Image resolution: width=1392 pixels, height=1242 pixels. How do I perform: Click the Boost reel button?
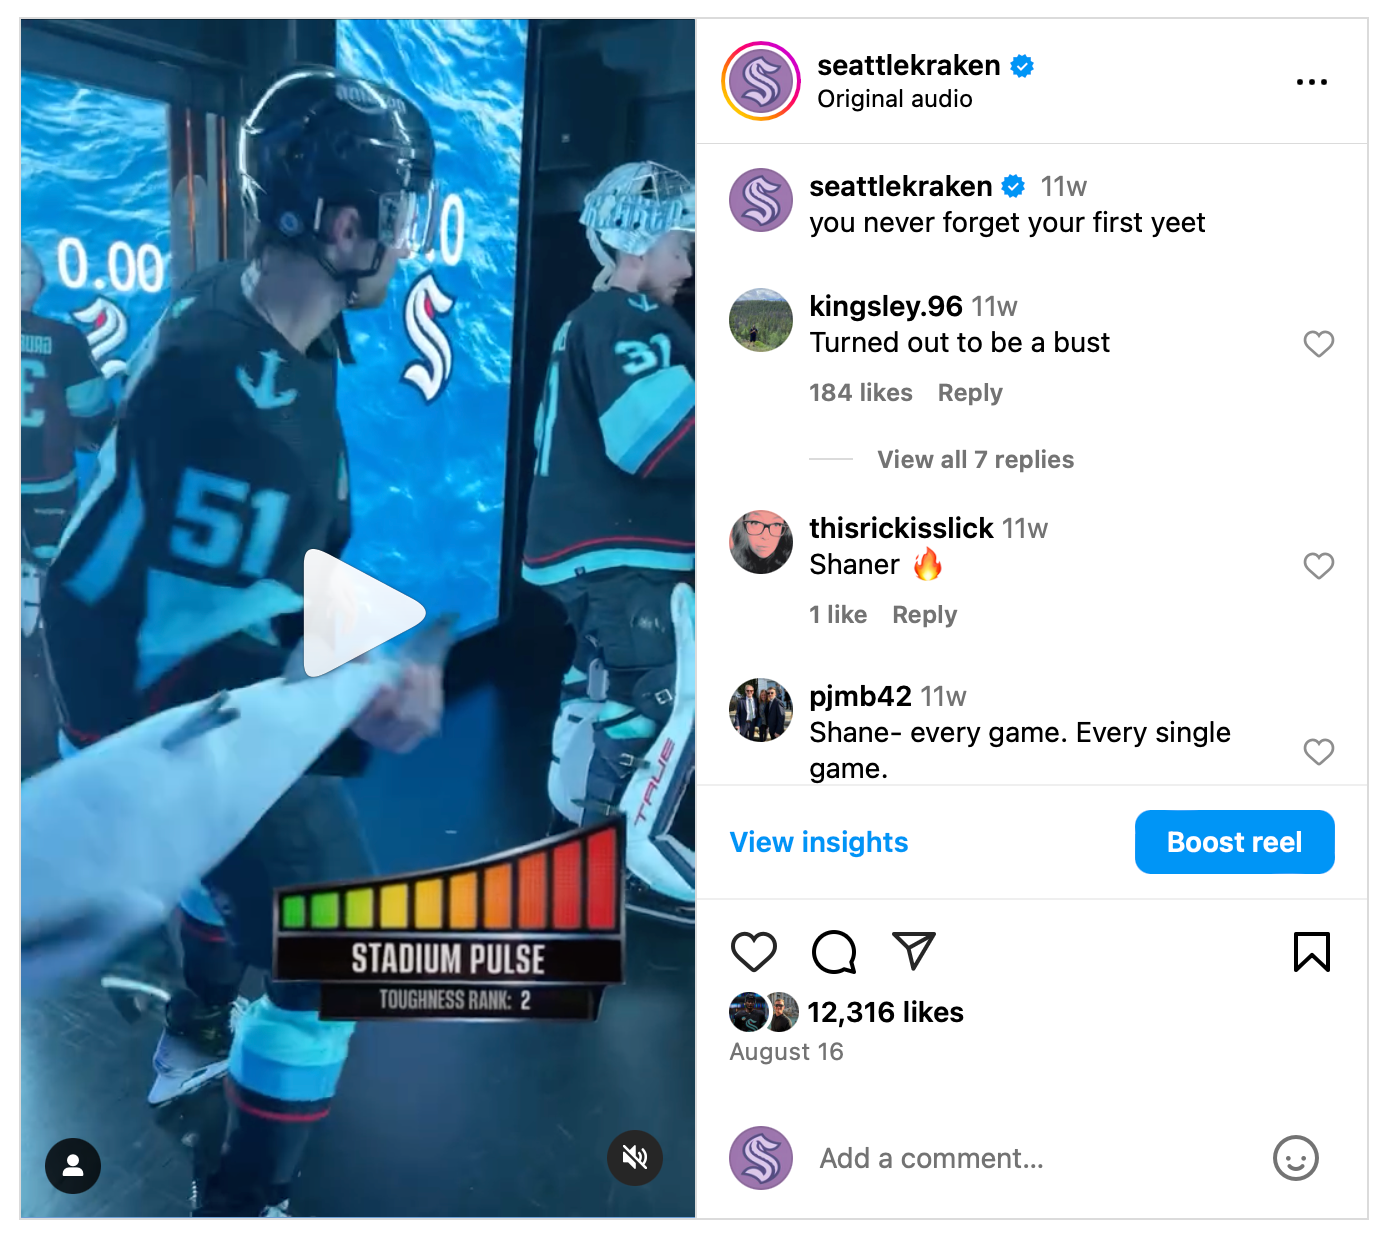1234,842
